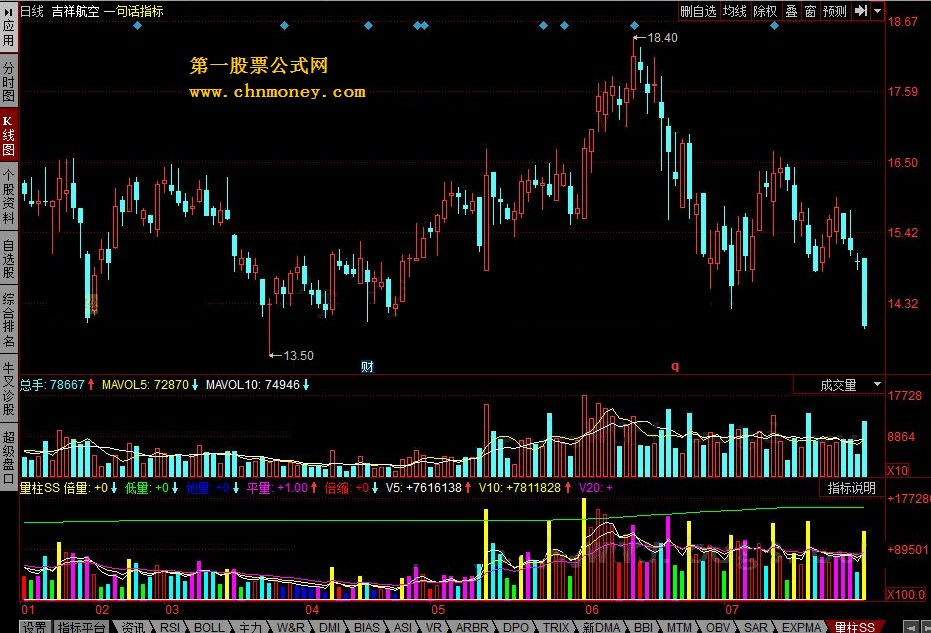The image size is (931, 633).
Task: Click the 叠 overlay stock button
Action: 791,11
